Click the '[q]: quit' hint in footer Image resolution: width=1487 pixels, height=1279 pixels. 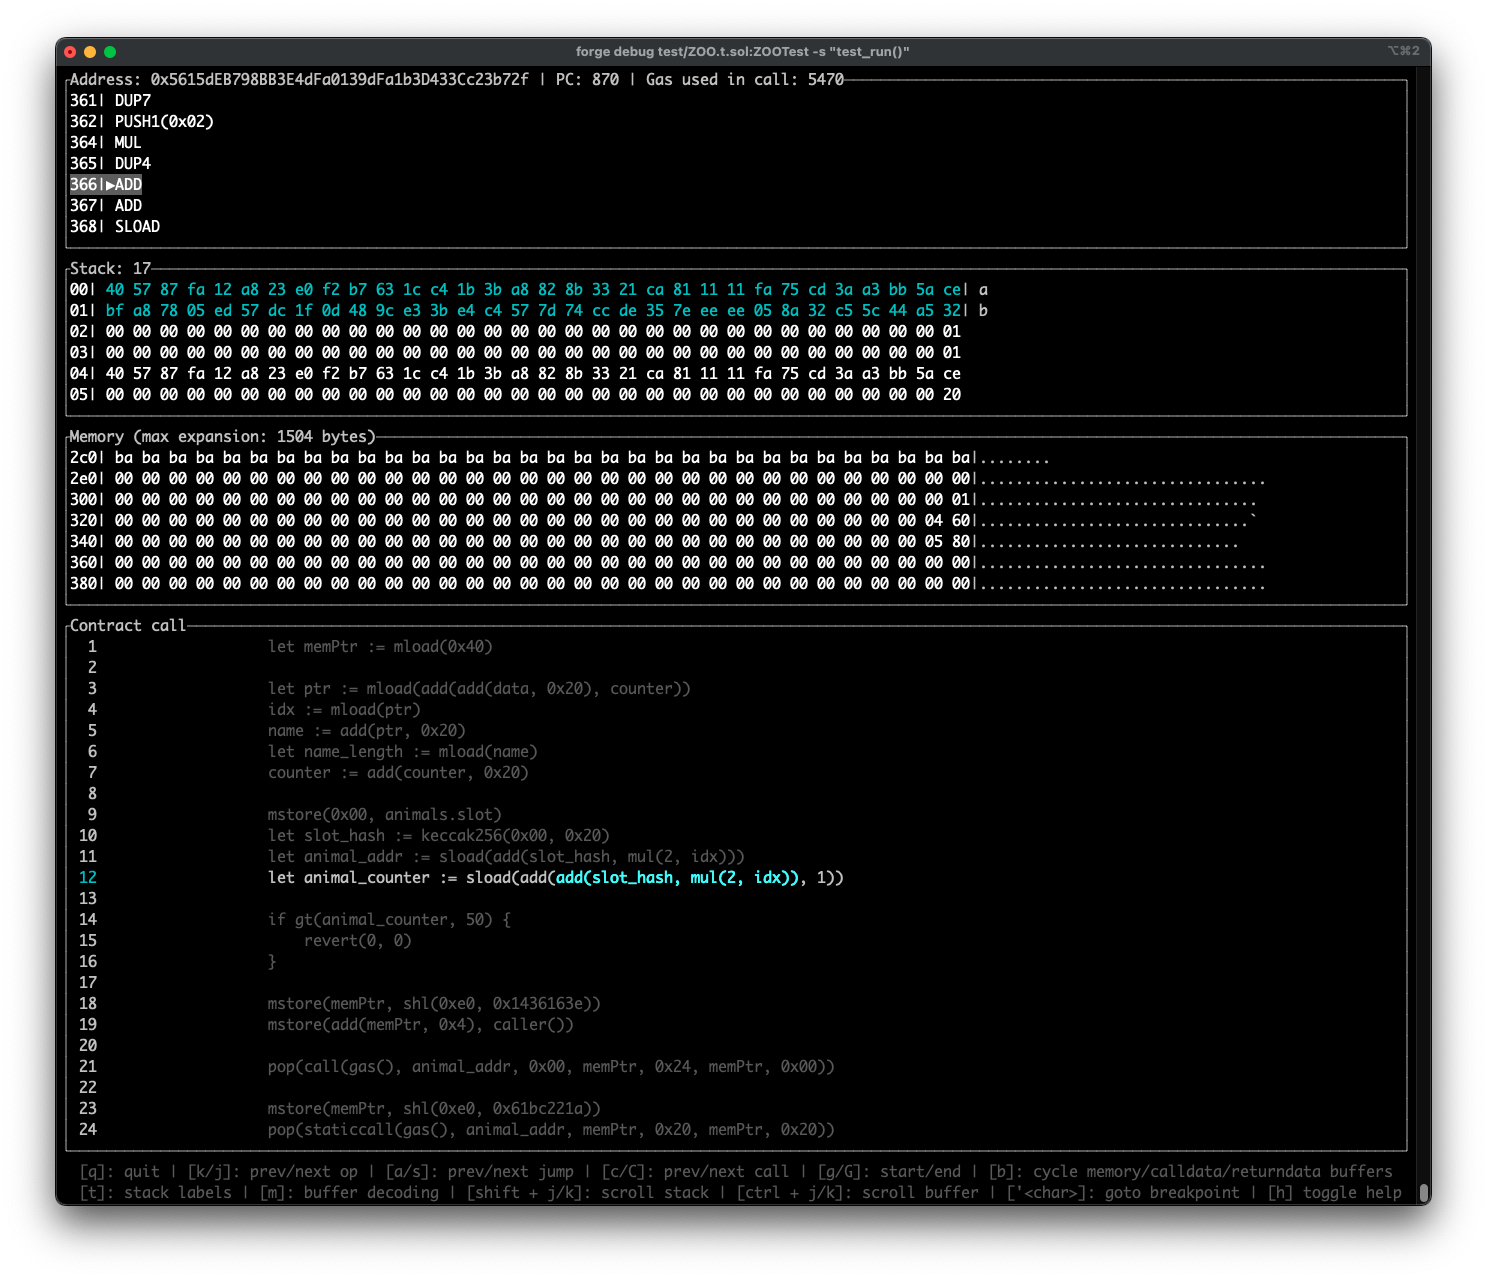coord(119,1172)
